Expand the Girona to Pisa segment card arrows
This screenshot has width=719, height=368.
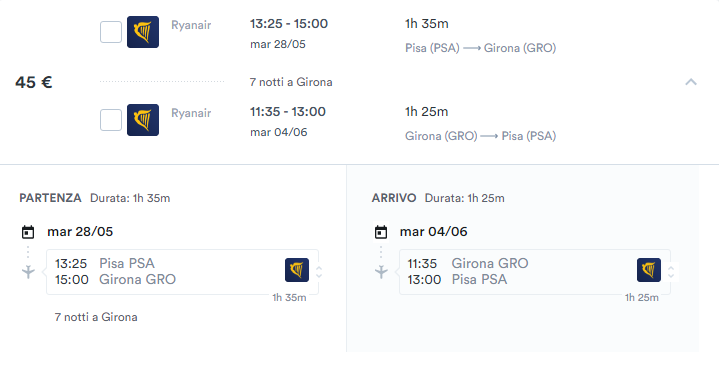(671, 272)
